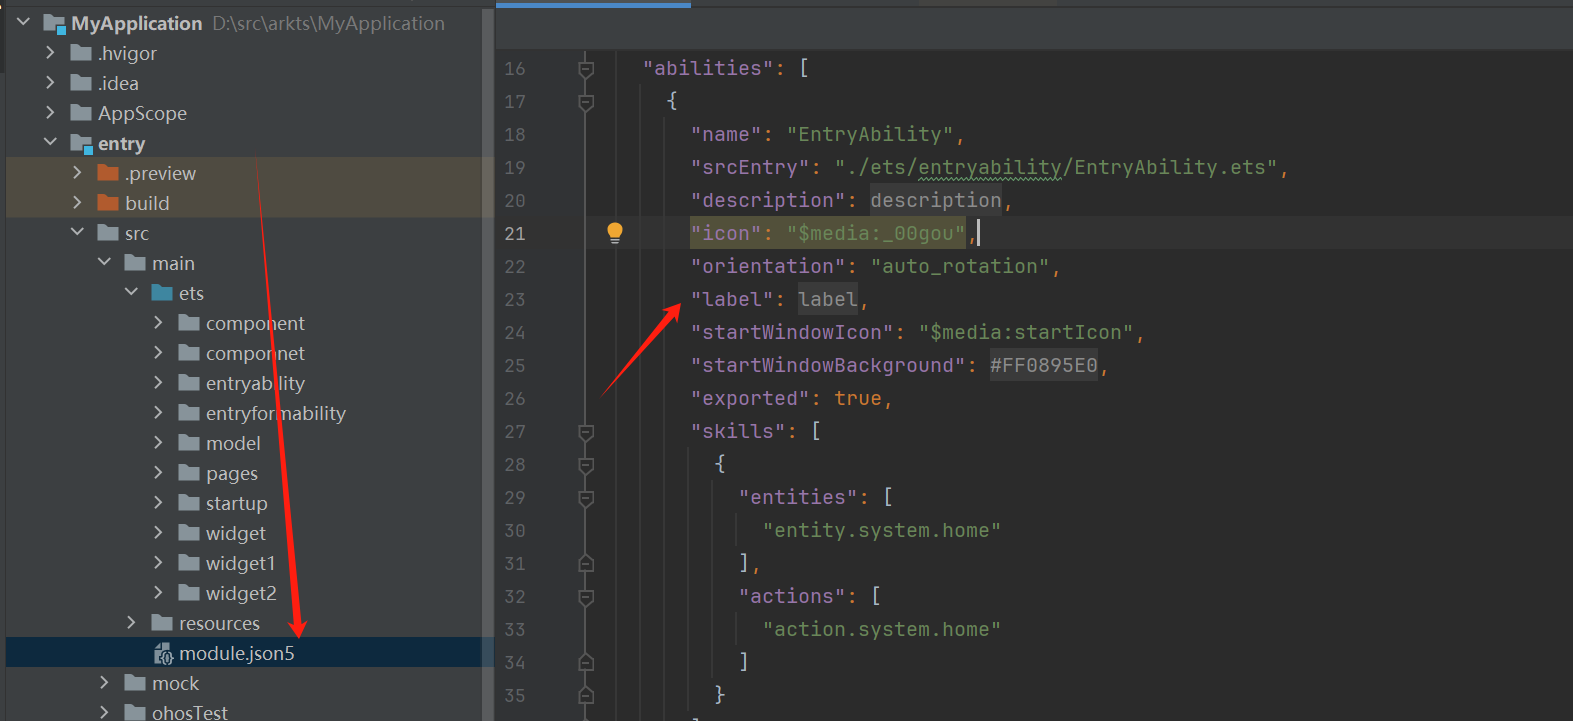
Task: Click the orange .preview folder icon
Action: [x=108, y=173]
